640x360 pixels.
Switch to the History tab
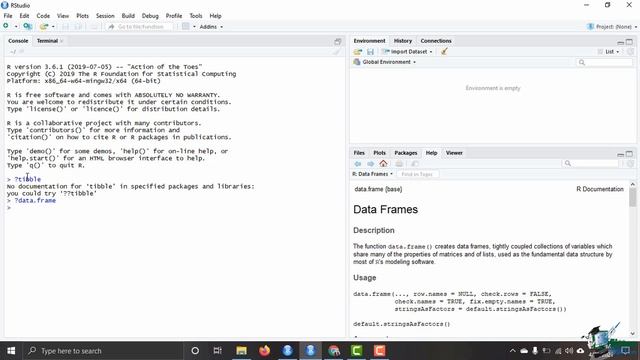pyautogui.click(x=402, y=41)
